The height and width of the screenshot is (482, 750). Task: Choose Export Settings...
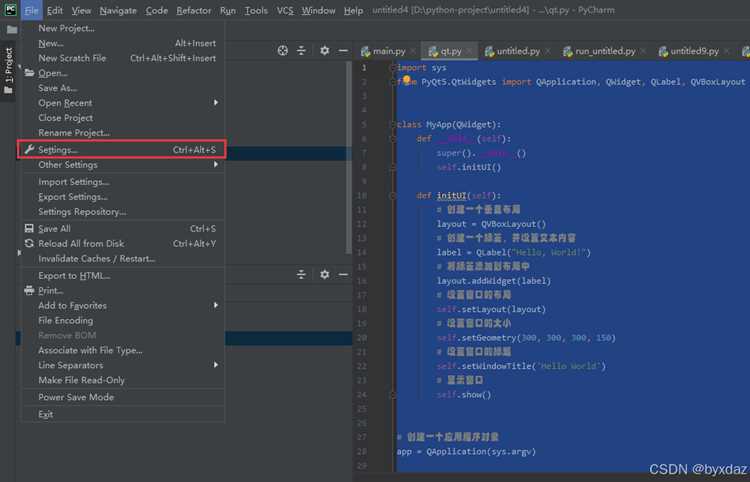(x=123, y=197)
